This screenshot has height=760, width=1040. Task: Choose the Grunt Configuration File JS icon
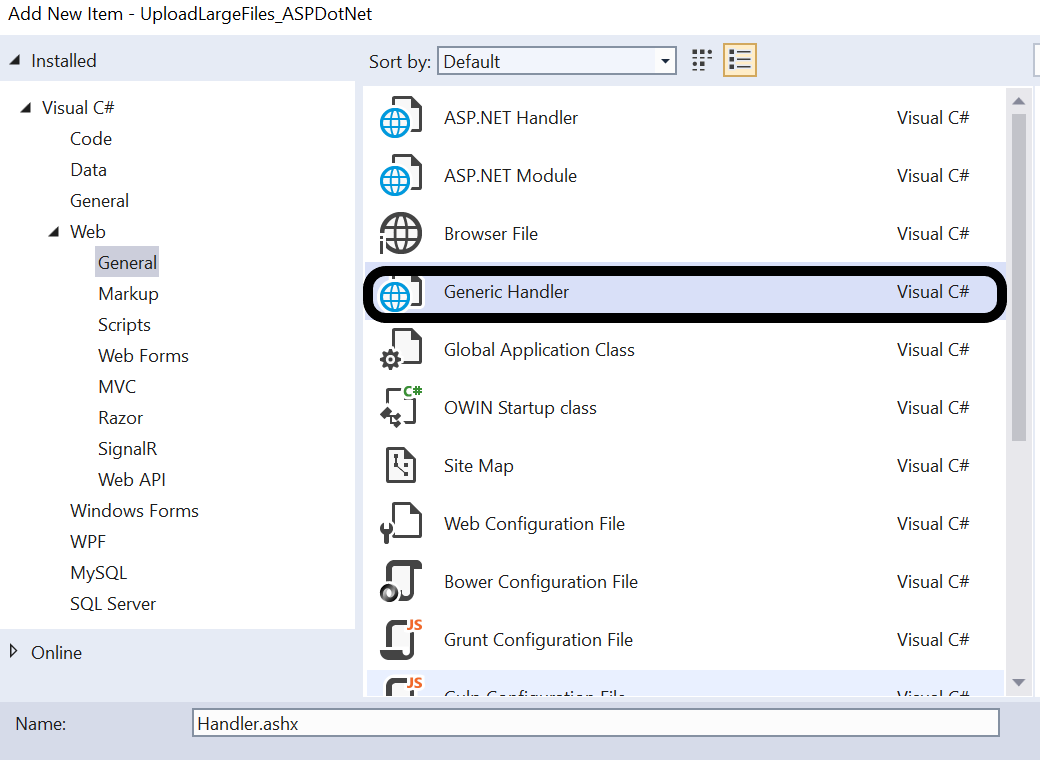(401, 639)
